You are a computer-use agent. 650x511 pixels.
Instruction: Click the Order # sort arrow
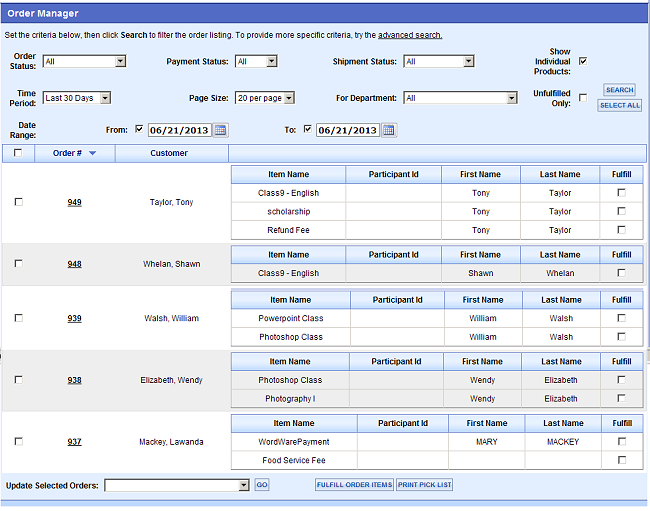pos(92,153)
